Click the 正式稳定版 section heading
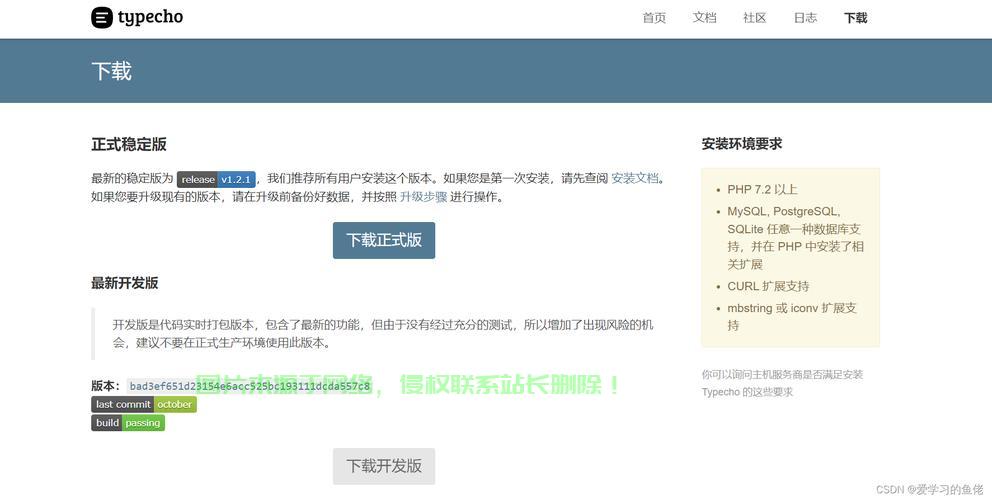The width and height of the screenshot is (992, 500). click(129, 144)
